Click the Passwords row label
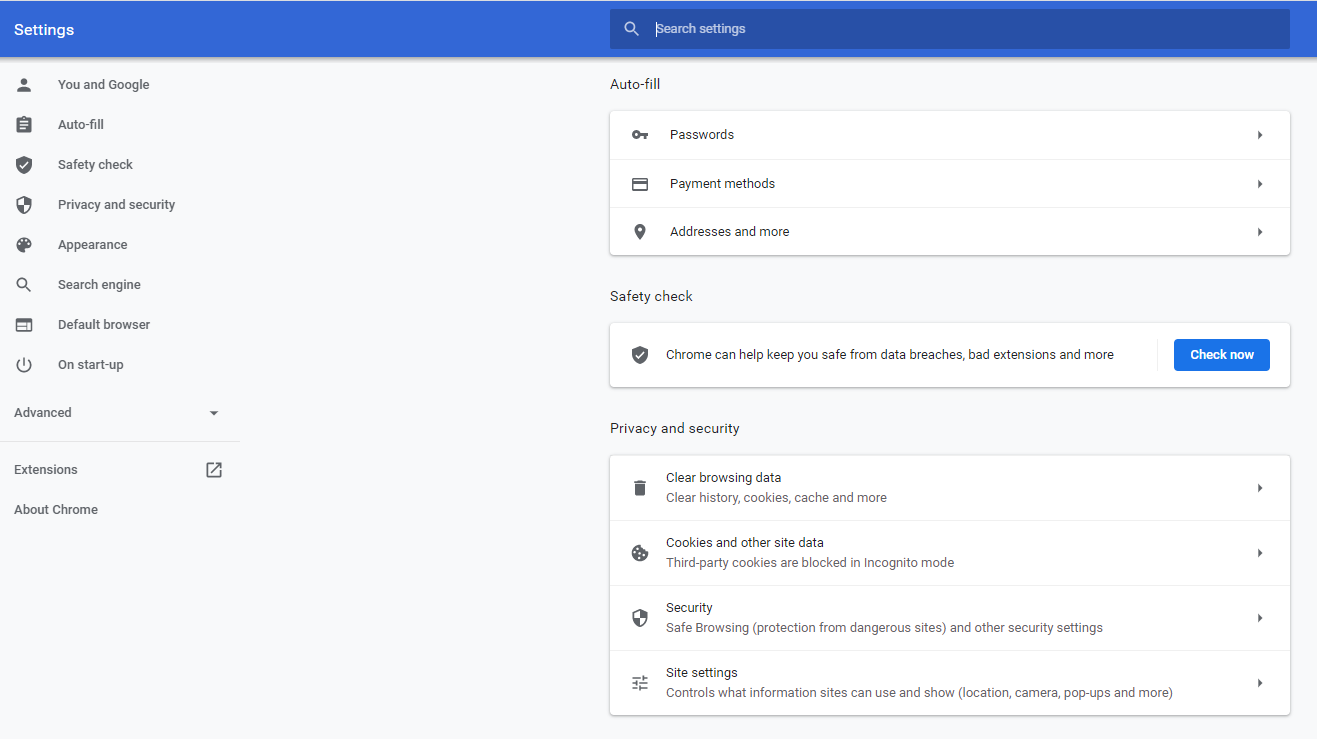Image resolution: width=1317 pixels, height=739 pixels. point(702,135)
